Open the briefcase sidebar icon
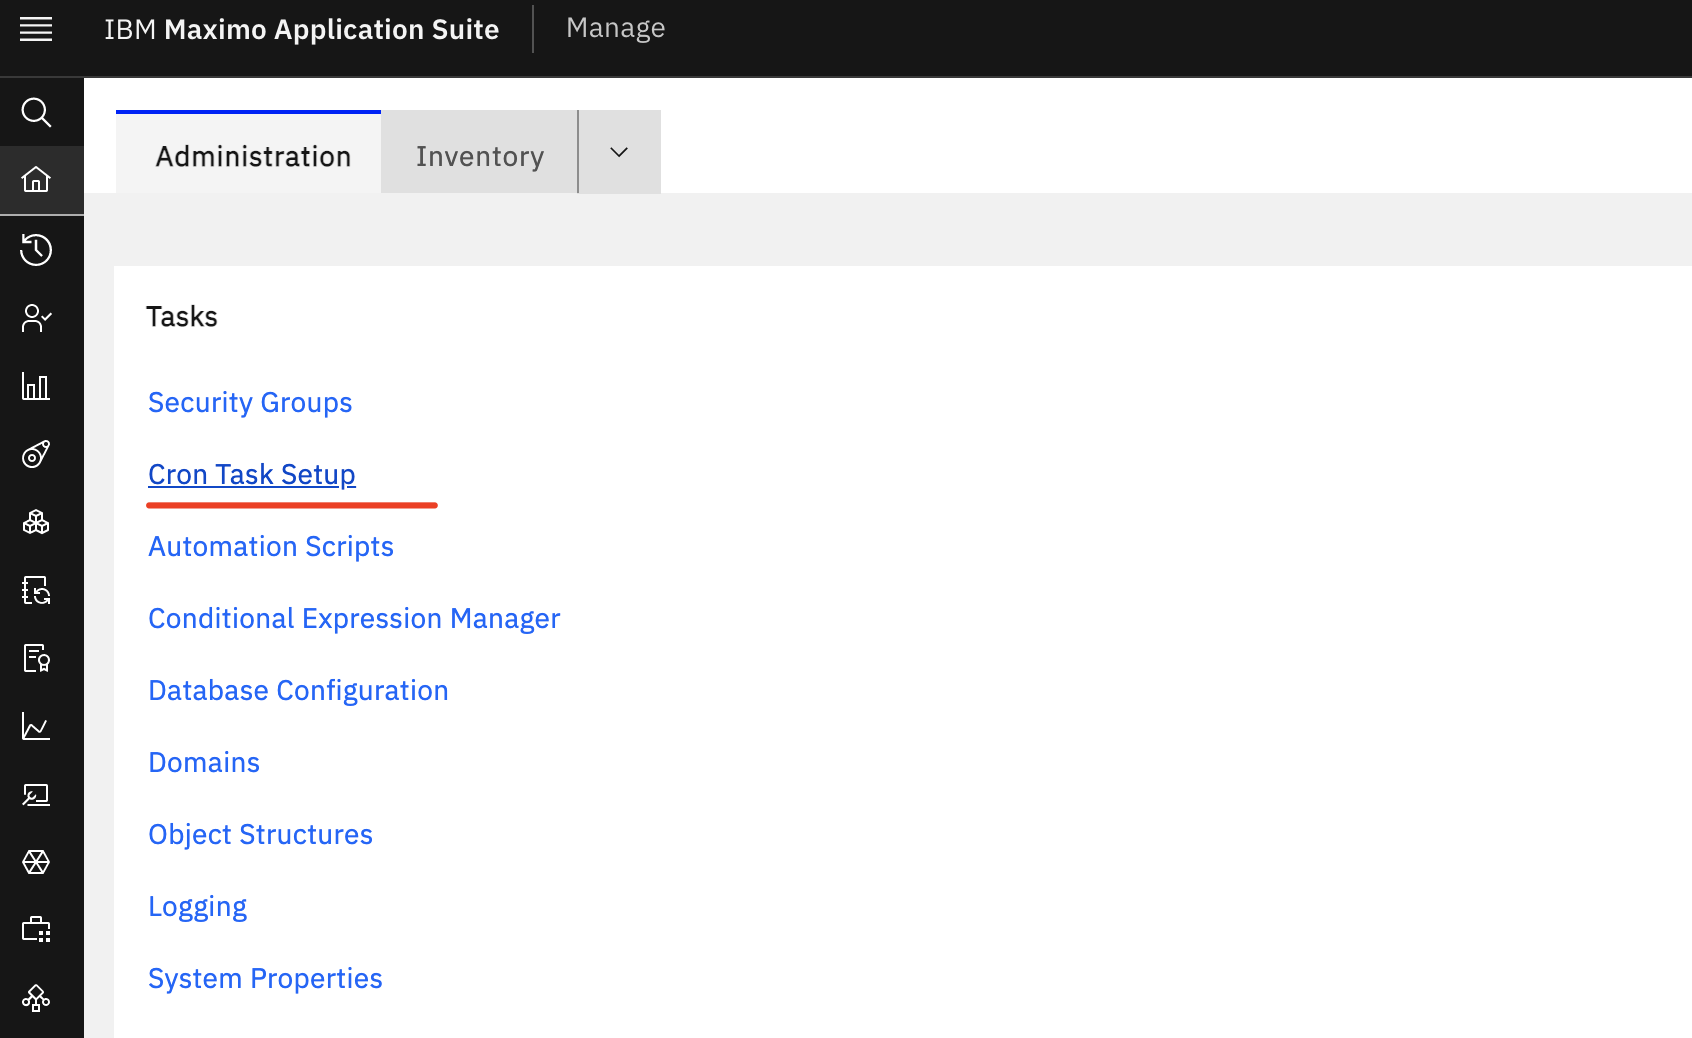Viewport: 1692px width, 1038px height. [36, 930]
